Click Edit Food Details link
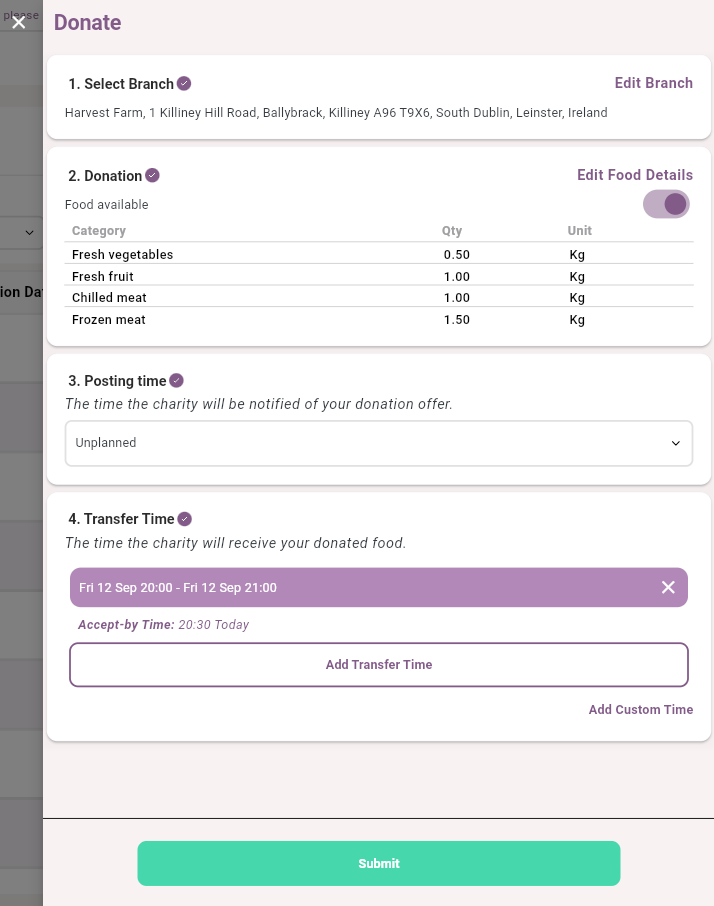The height and width of the screenshot is (906, 714). pyautogui.click(x=634, y=175)
